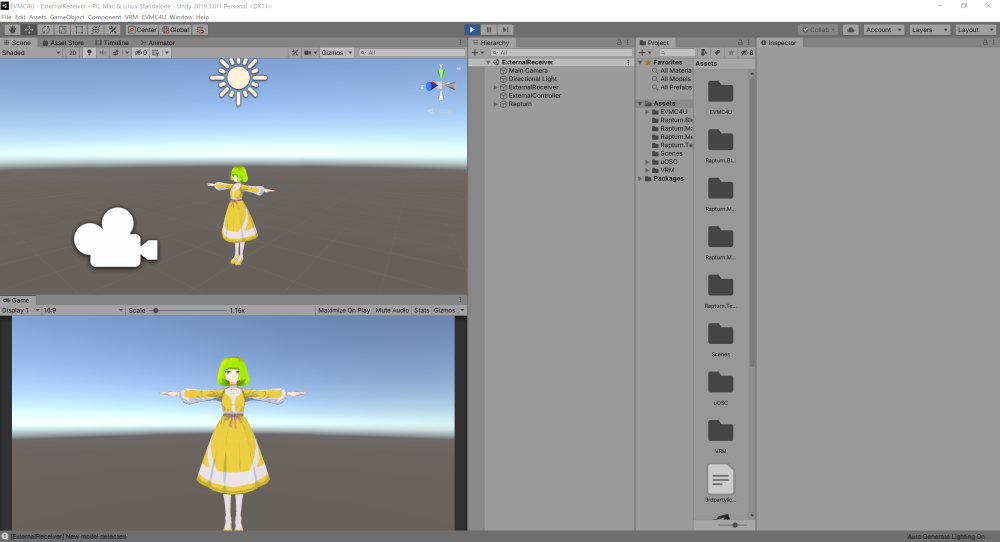Click the Scene search field
This screenshot has width=1000, height=542.
click(411, 52)
